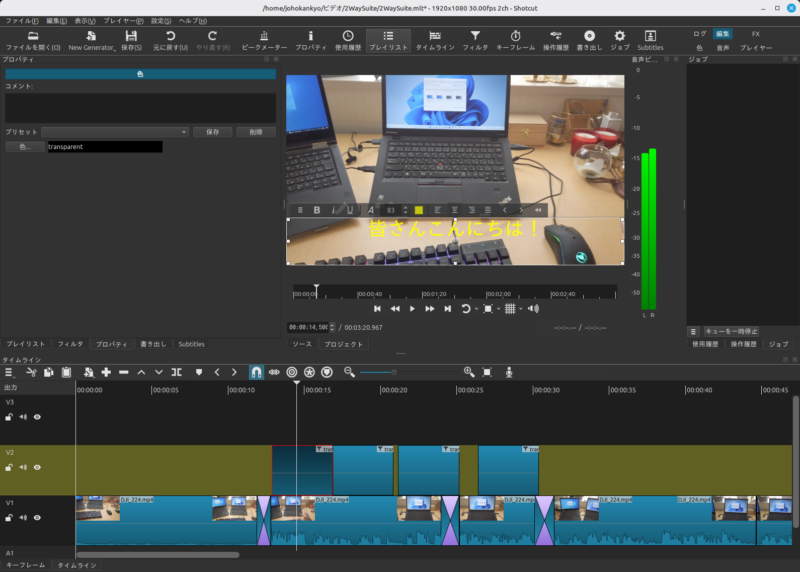Click the timeline record audio microphone icon
The width and height of the screenshot is (800, 572).
509,372
